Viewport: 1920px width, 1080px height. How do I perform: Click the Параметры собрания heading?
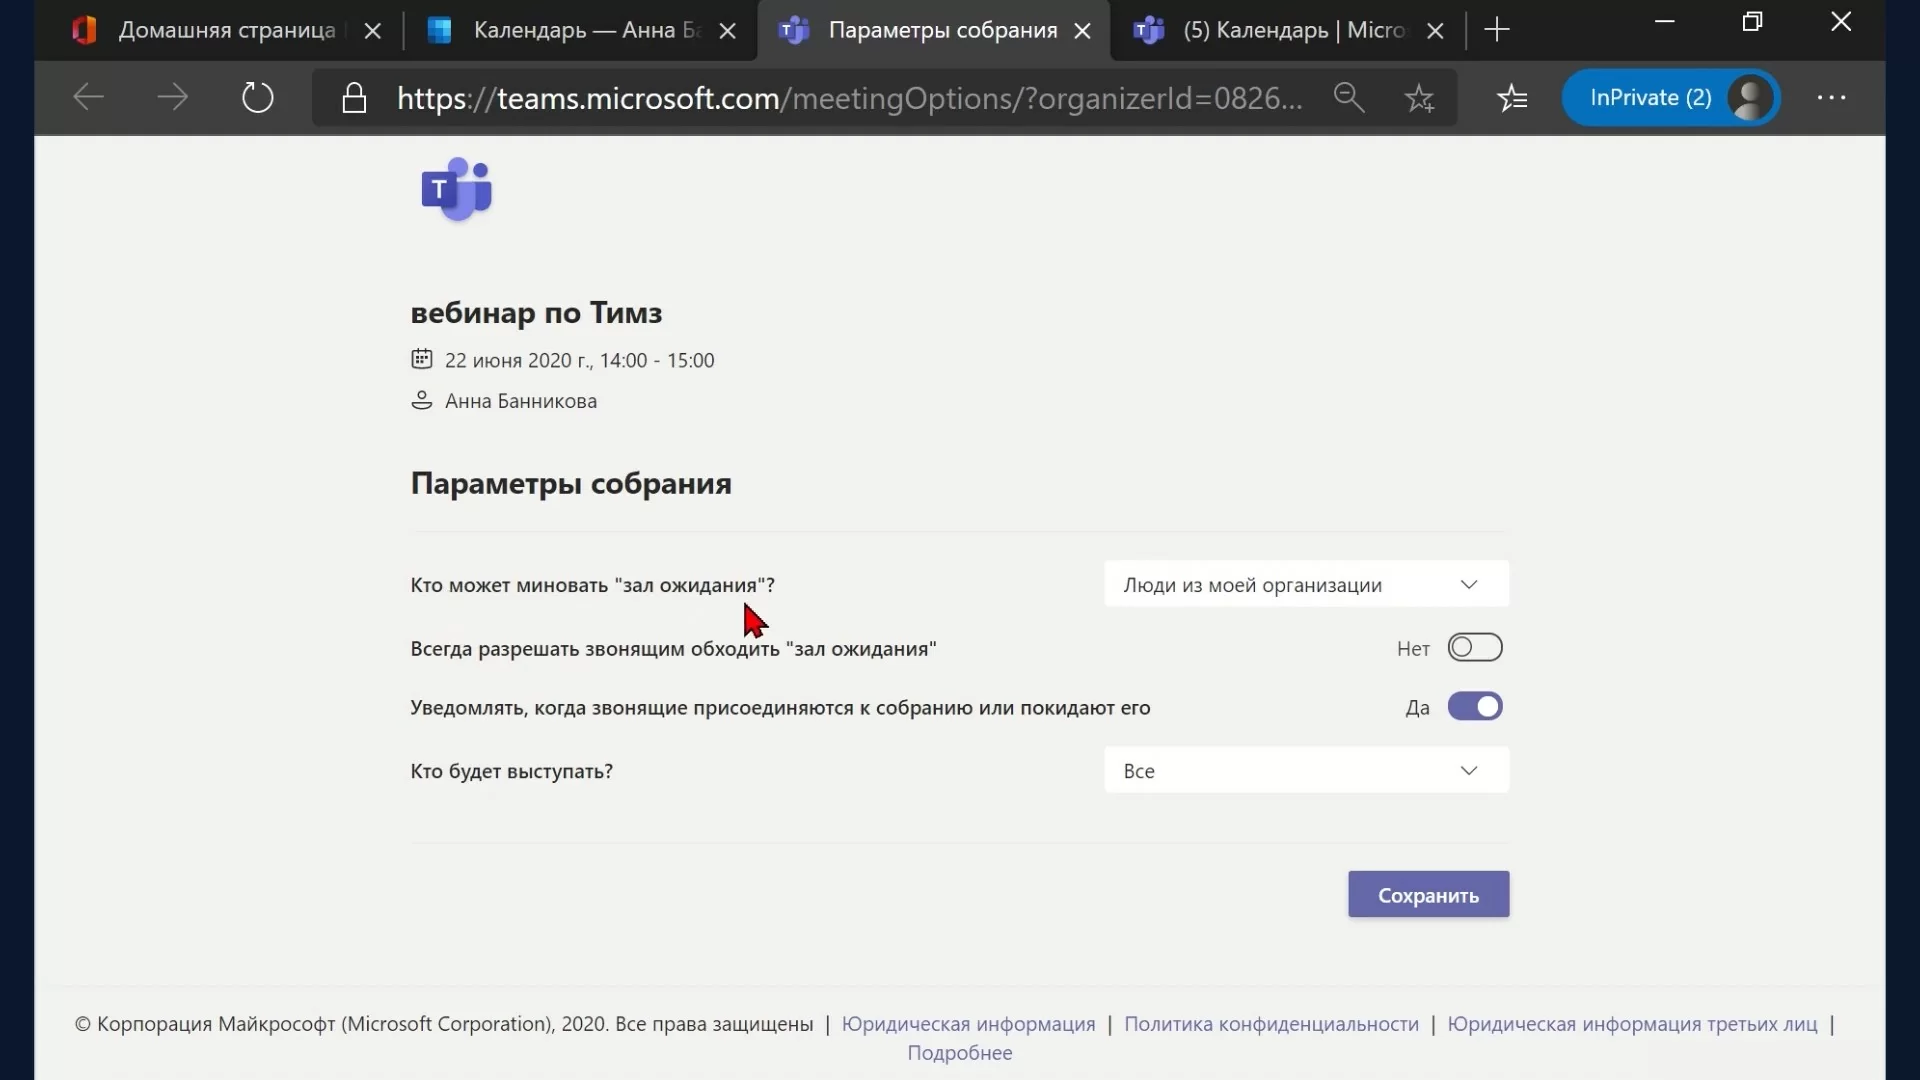coord(571,483)
